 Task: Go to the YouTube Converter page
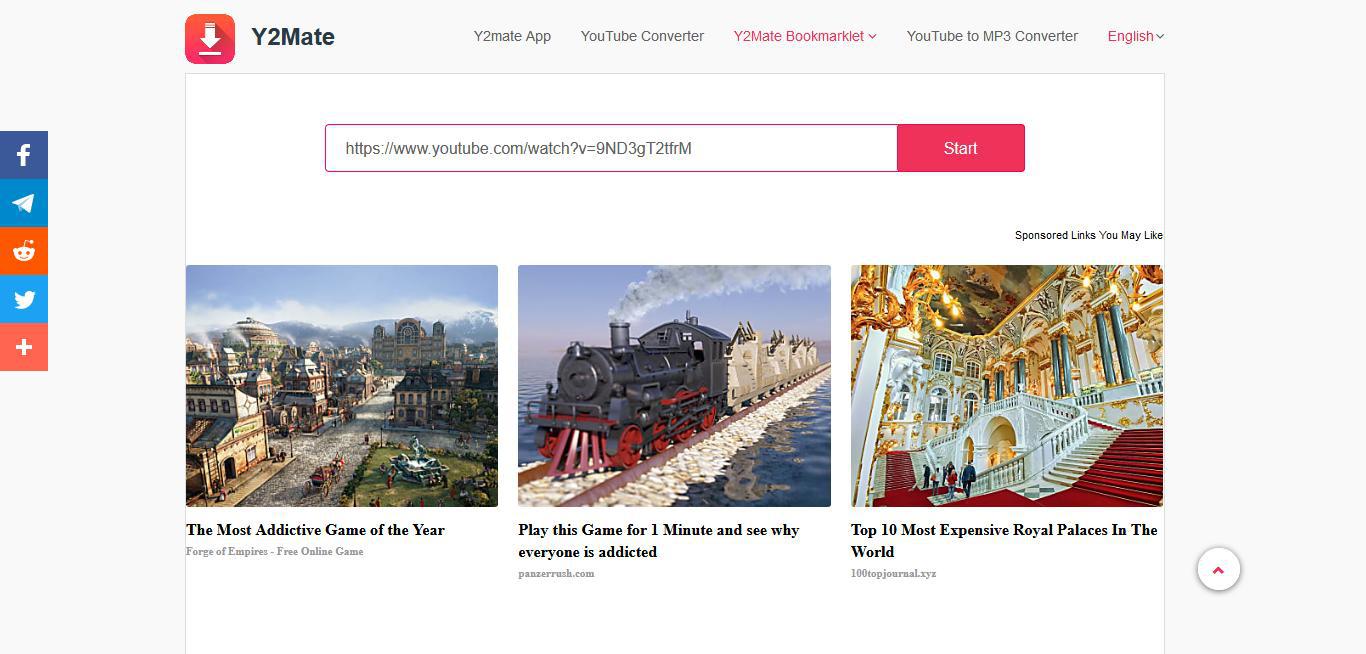click(642, 36)
